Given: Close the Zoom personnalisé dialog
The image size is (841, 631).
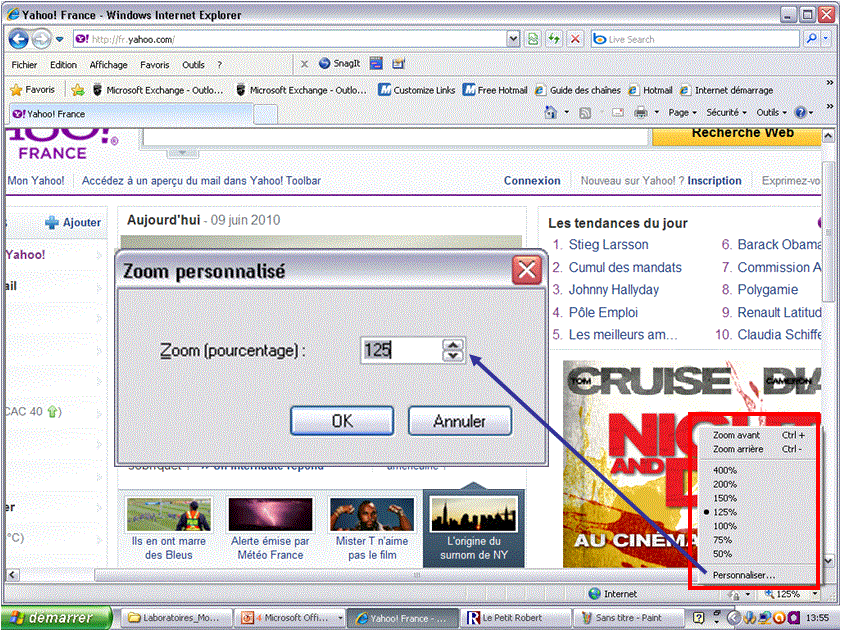Looking at the screenshot, I should tap(526, 270).
